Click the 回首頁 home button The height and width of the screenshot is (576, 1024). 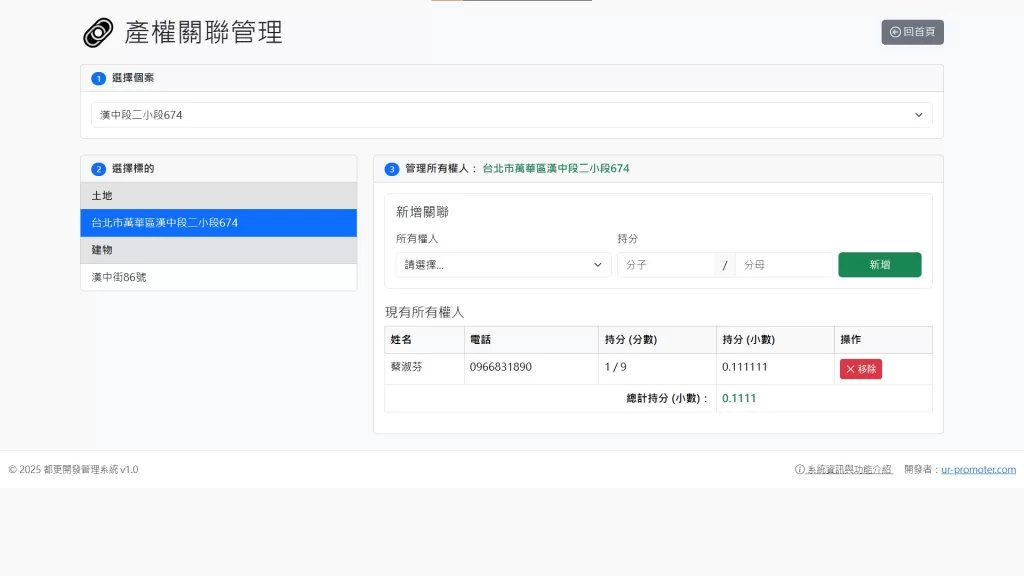(x=912, y=32)
